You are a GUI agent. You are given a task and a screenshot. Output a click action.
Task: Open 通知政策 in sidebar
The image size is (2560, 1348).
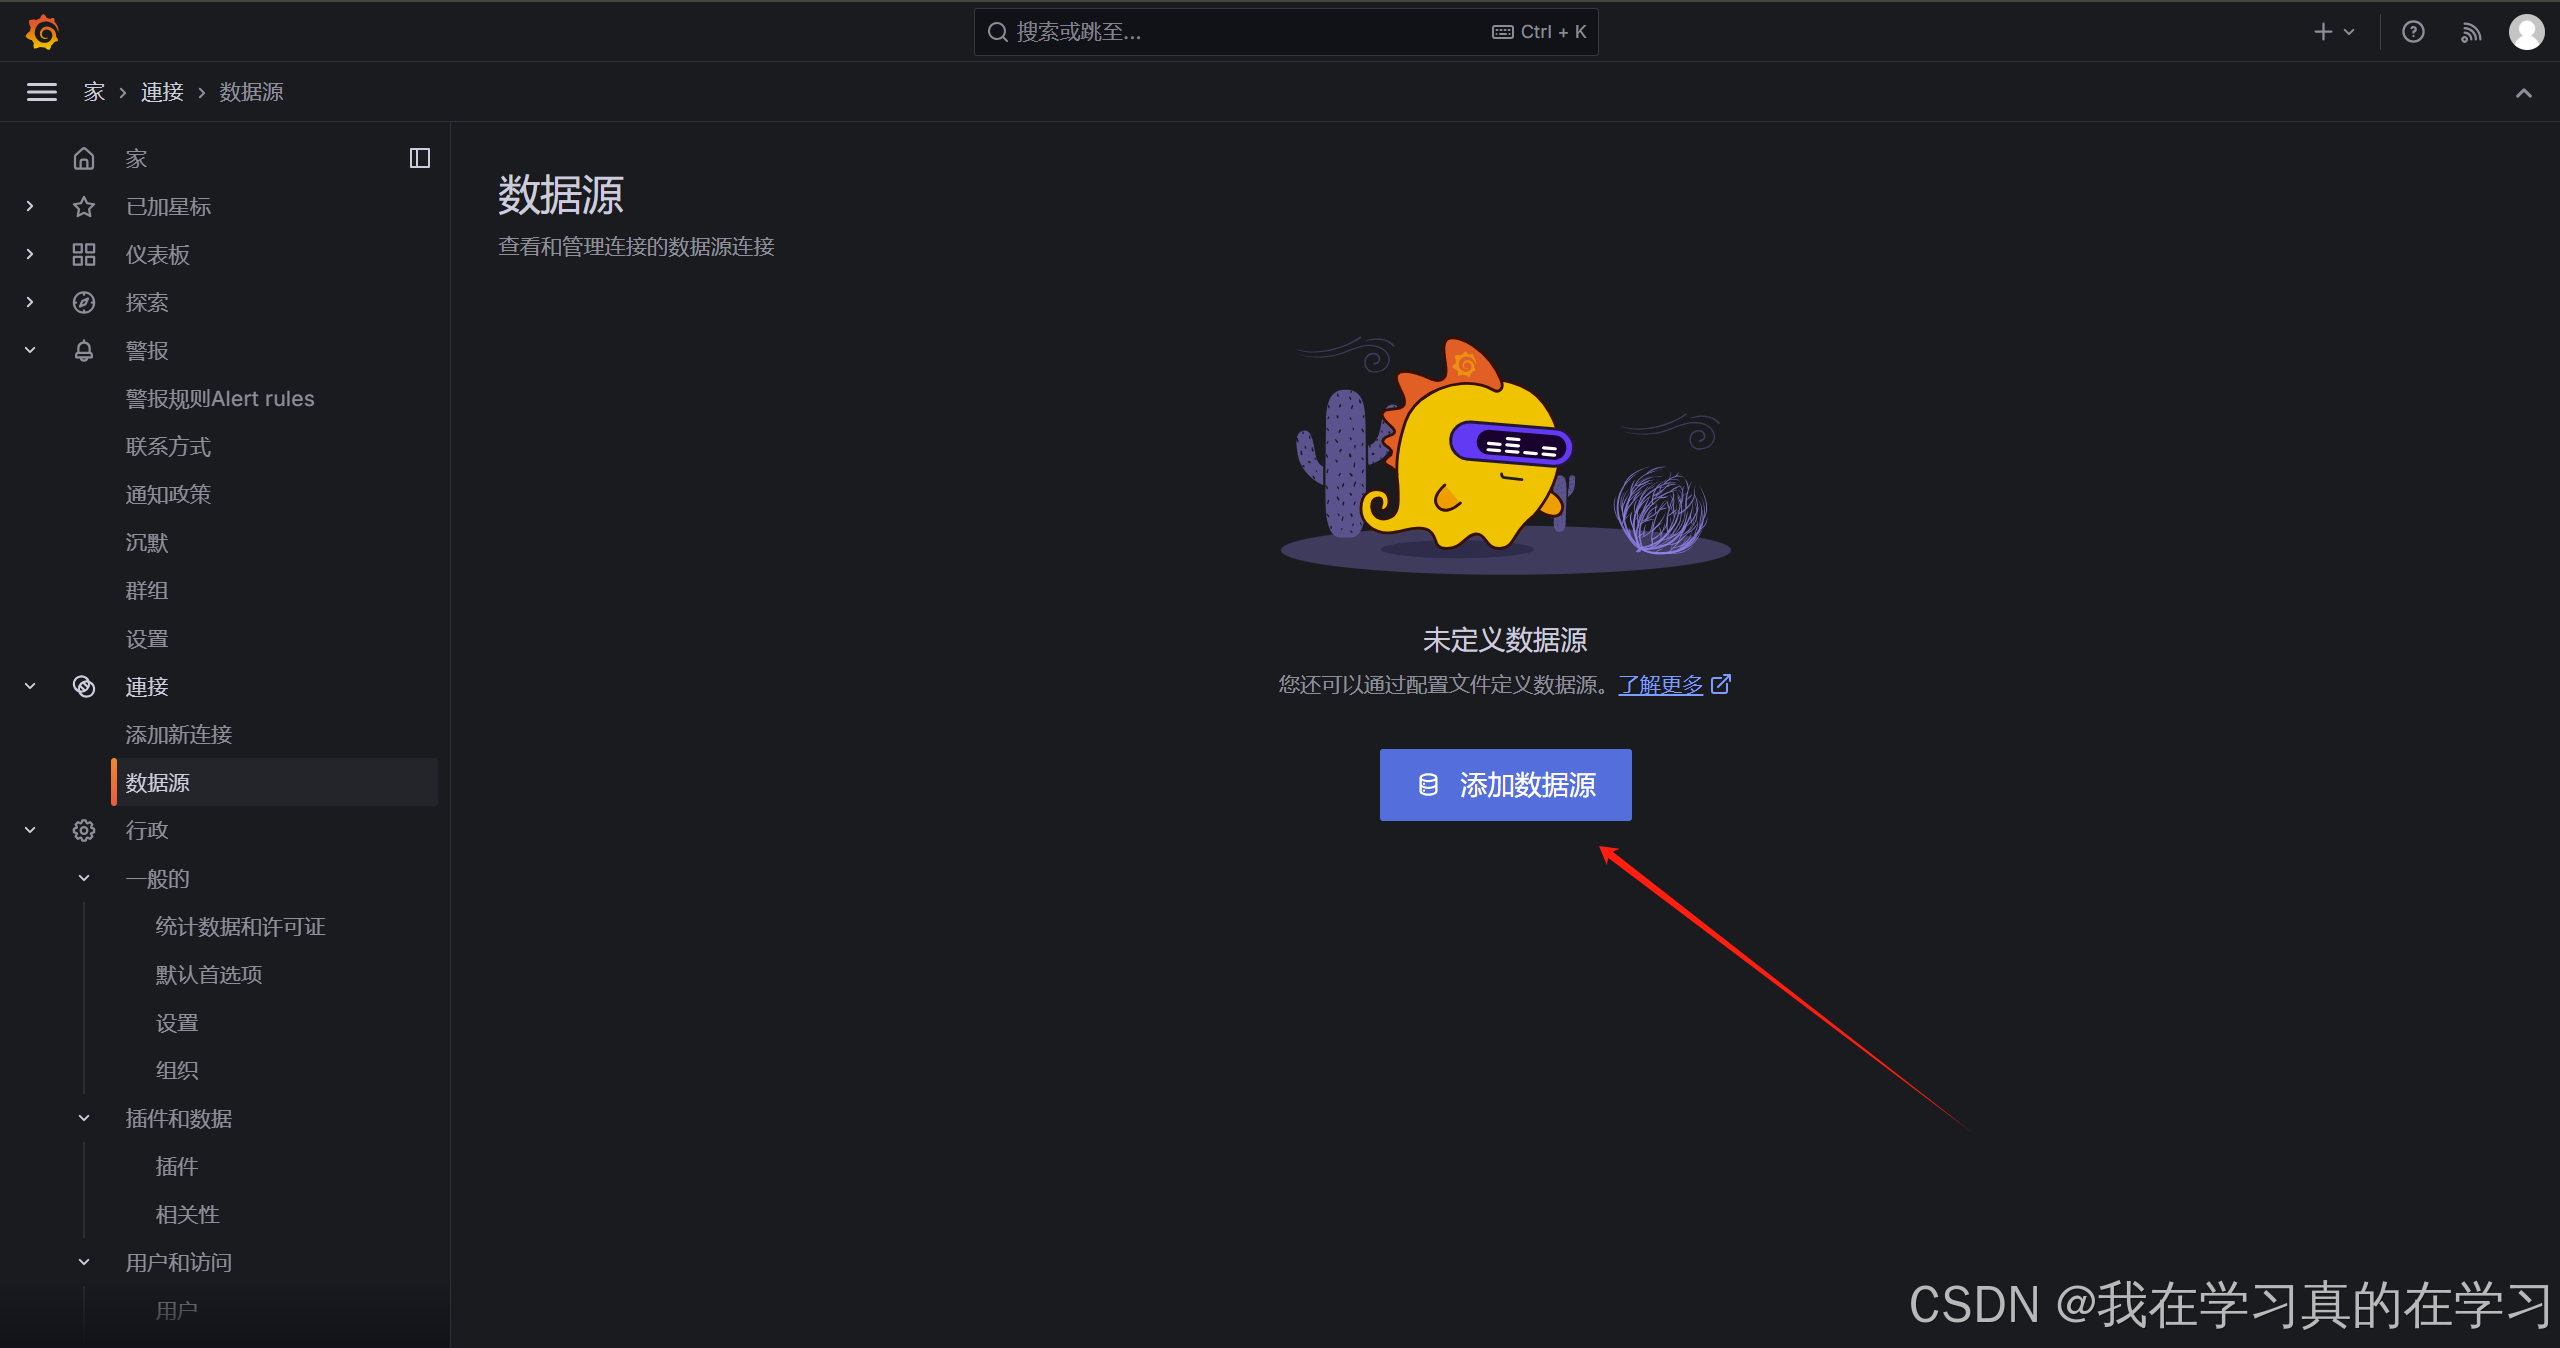(x=168, y=494)
